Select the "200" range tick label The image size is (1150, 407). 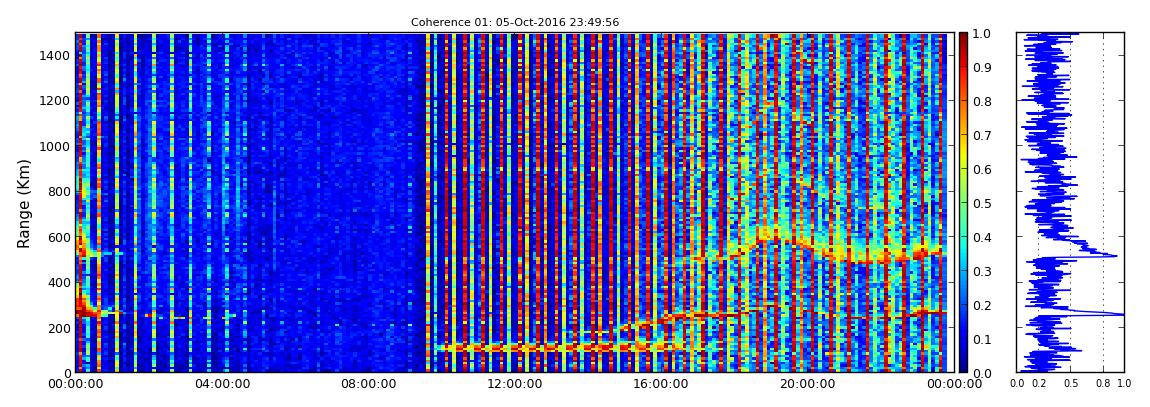59,328
